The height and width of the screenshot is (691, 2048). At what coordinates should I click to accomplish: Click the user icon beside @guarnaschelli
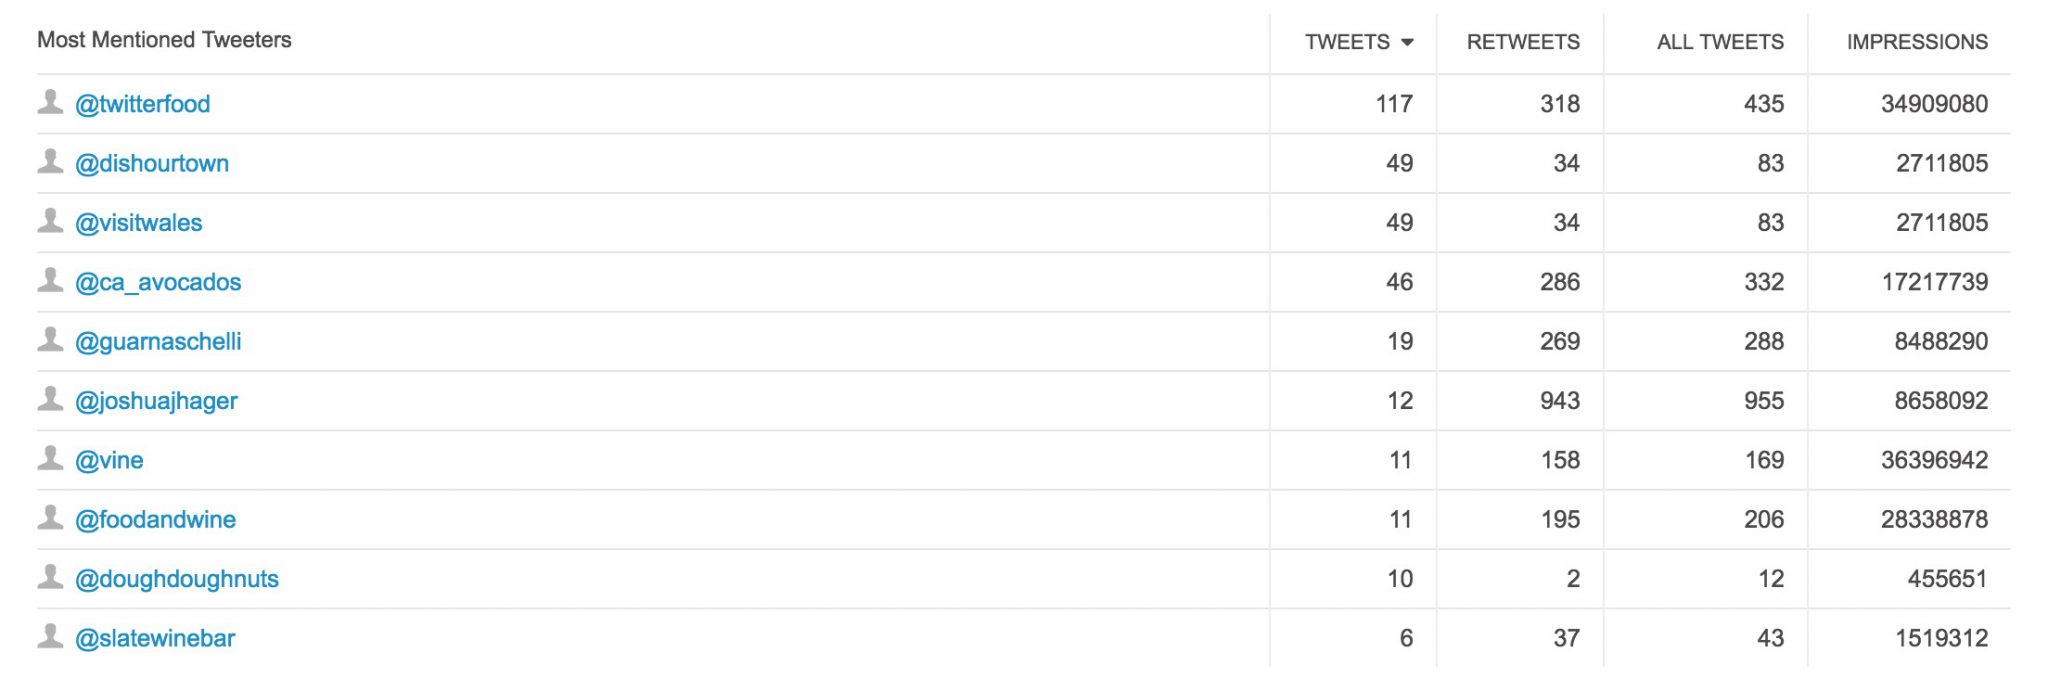coord(50,340)
